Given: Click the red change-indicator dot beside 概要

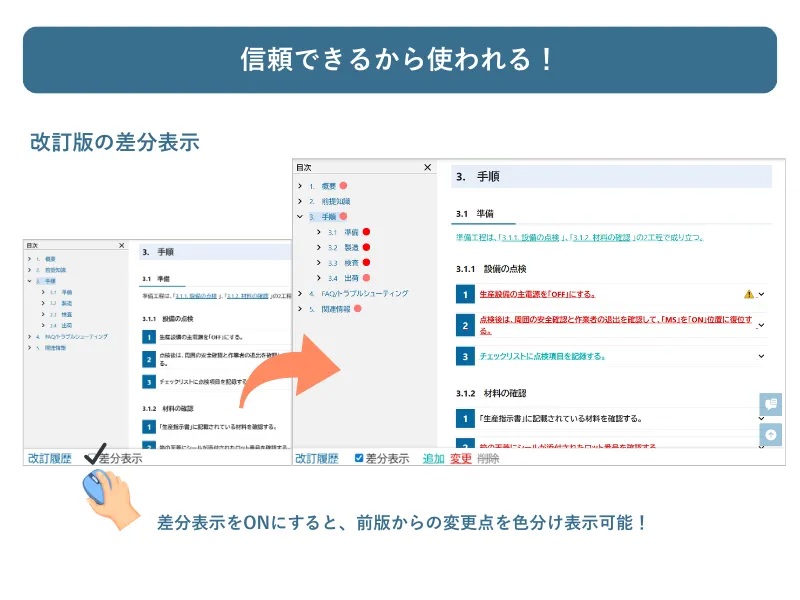Looking at the screenshot, I should click(x=342, y=183).
